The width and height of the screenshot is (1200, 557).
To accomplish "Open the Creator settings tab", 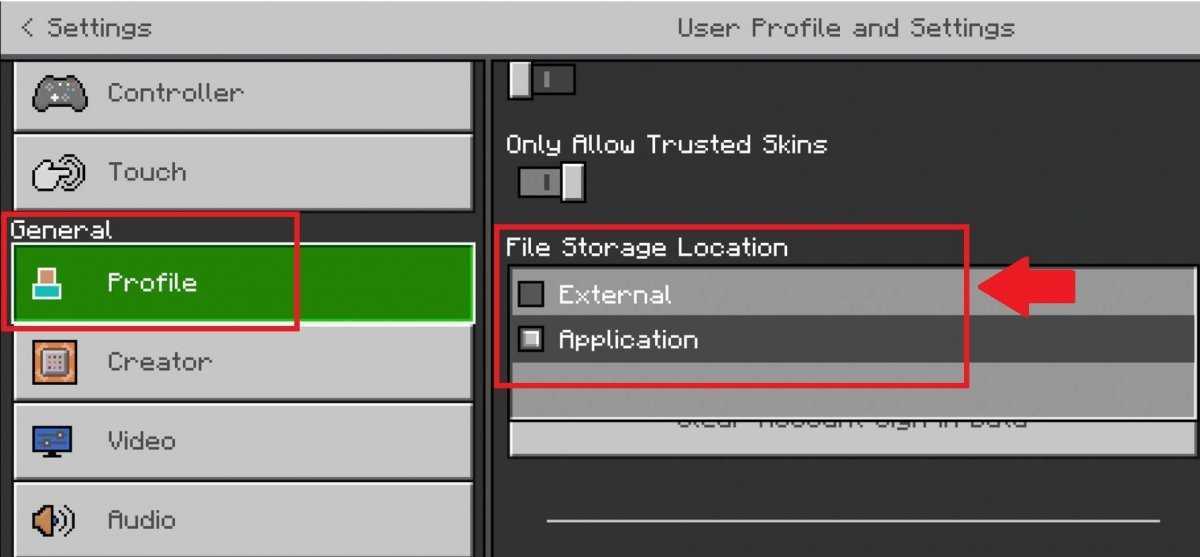I will [243, 362].
